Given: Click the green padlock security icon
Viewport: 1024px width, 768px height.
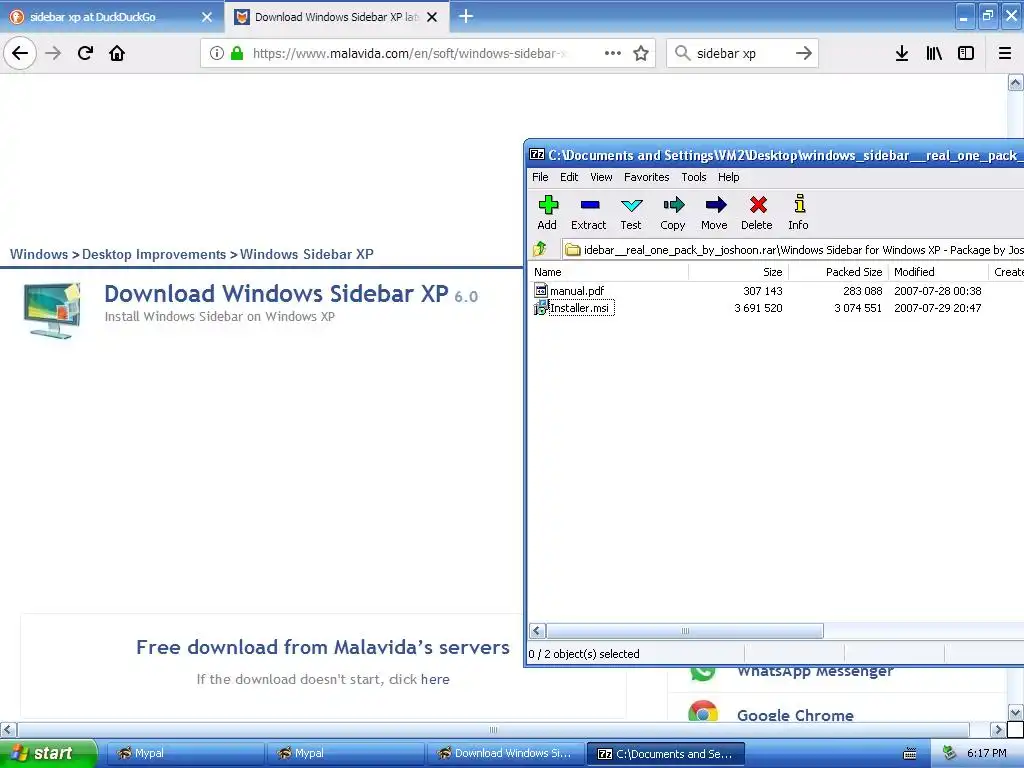Looking at the screenshot, I should [237, 53].
